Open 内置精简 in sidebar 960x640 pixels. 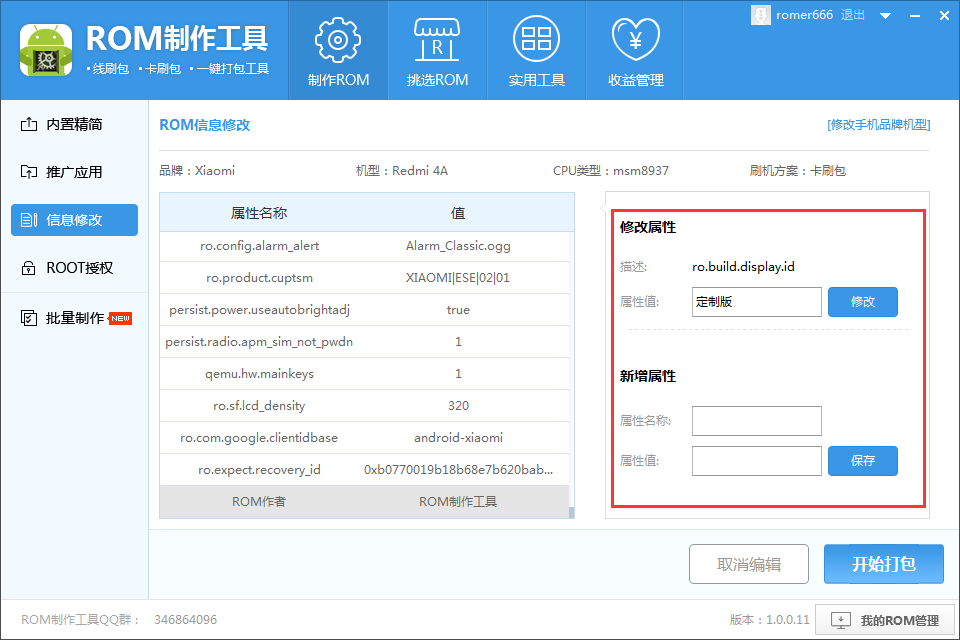tap(74, 125)
